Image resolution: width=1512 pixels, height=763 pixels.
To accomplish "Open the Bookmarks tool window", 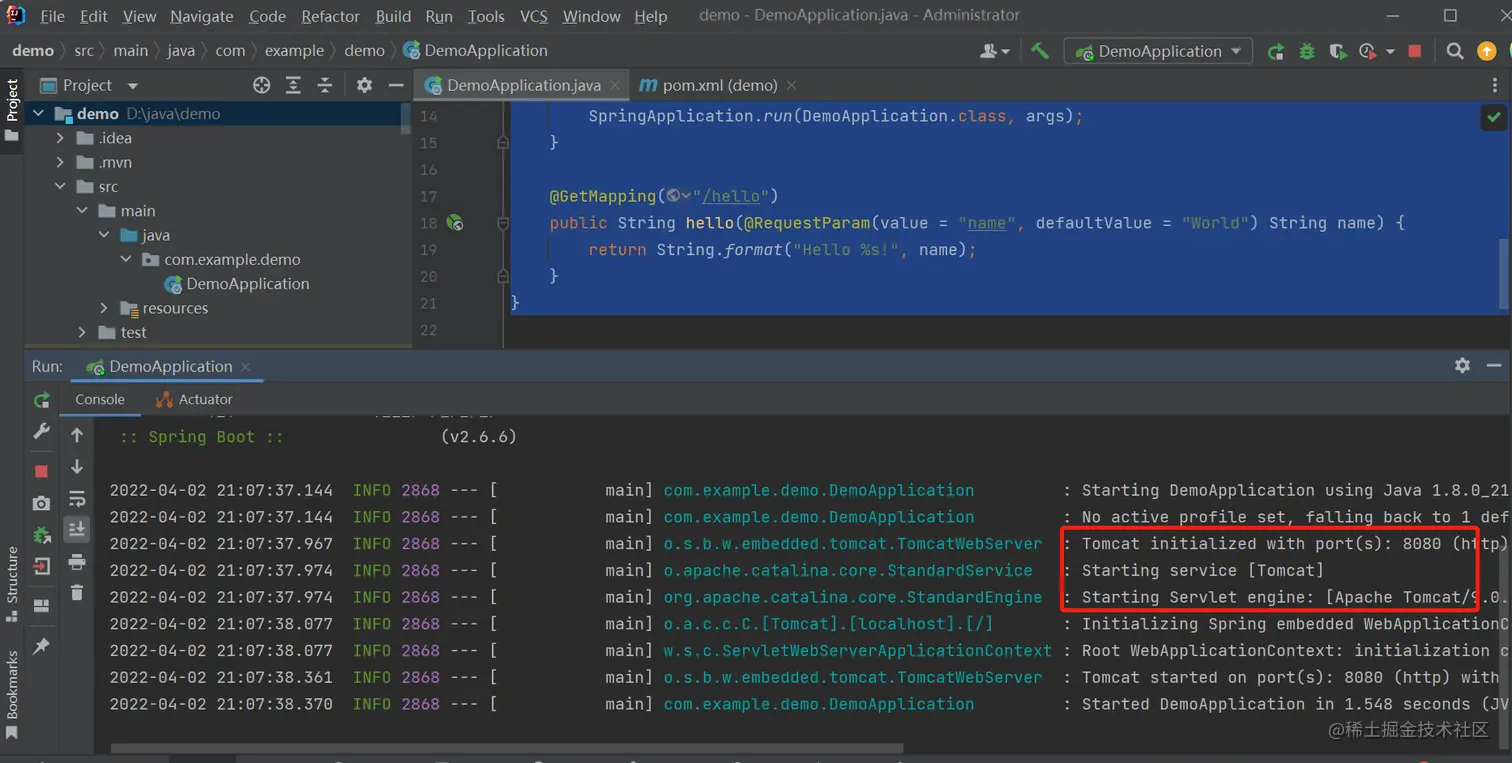I will pos(13,696).
